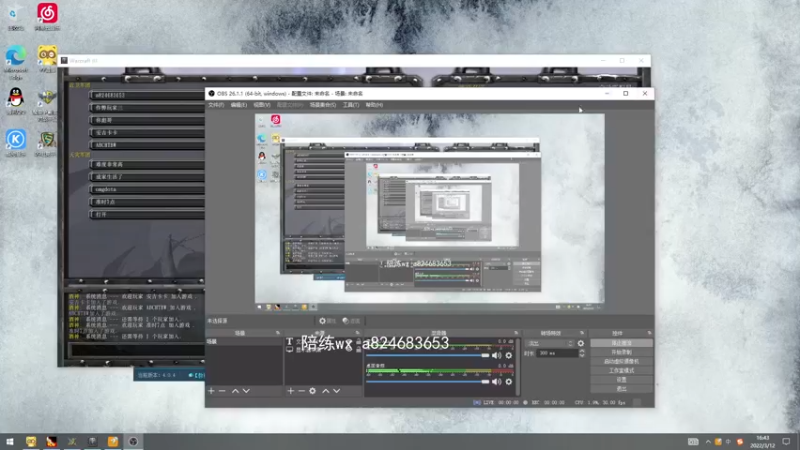Click the chat input box in the Warcraft III window
This screenshot has width=800, height=450.
pos(137,351)
